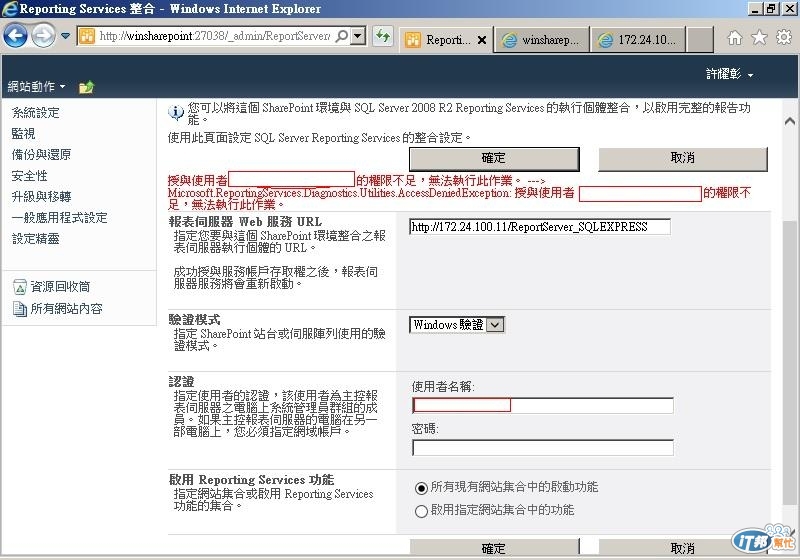
Task: Click the site favicon in address bar
Action: coord(87,36)
